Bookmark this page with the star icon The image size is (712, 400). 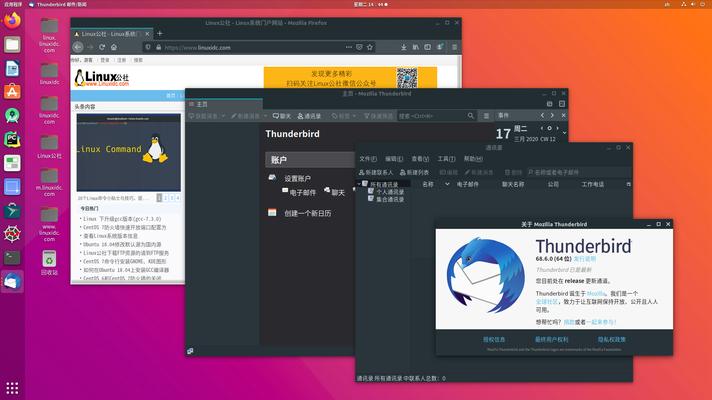pos(370,47)
